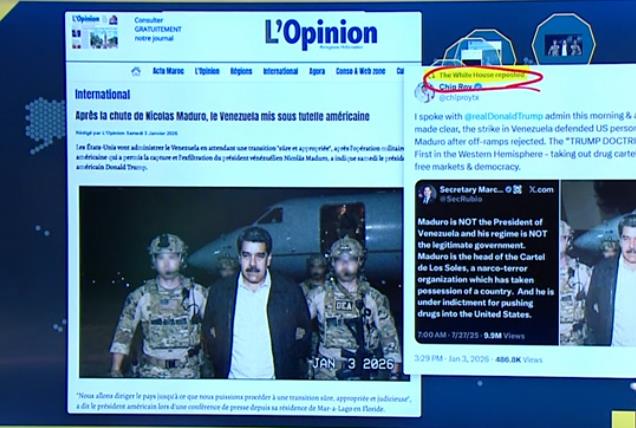Image resolution: width=636 pixels, height=428 pixels.
Task: Open the headline 'Après la chute de Nicolas Maduro'
Action: 222,116
